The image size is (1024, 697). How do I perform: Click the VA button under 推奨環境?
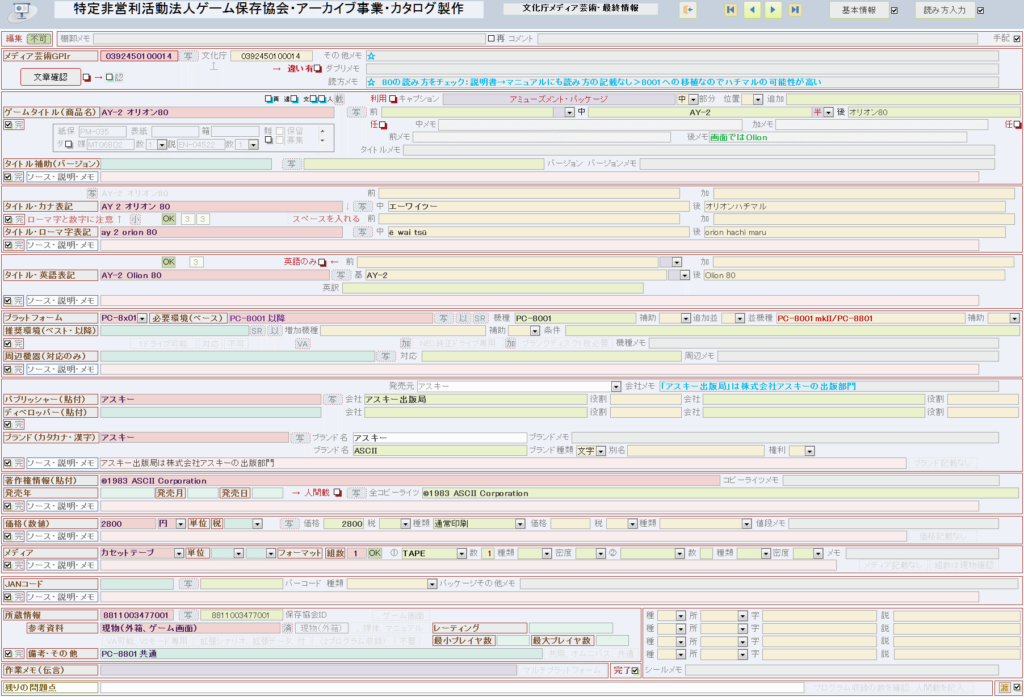[302, 344]
